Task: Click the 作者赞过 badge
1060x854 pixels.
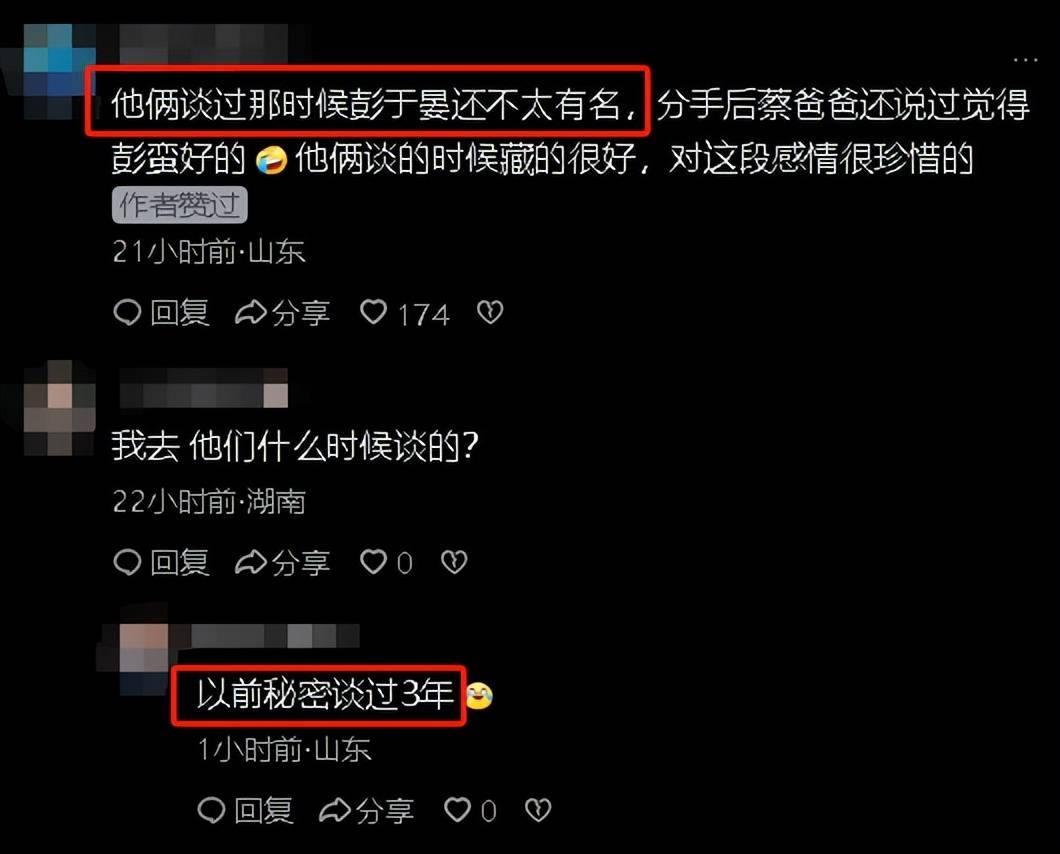Action: [180, 205]
